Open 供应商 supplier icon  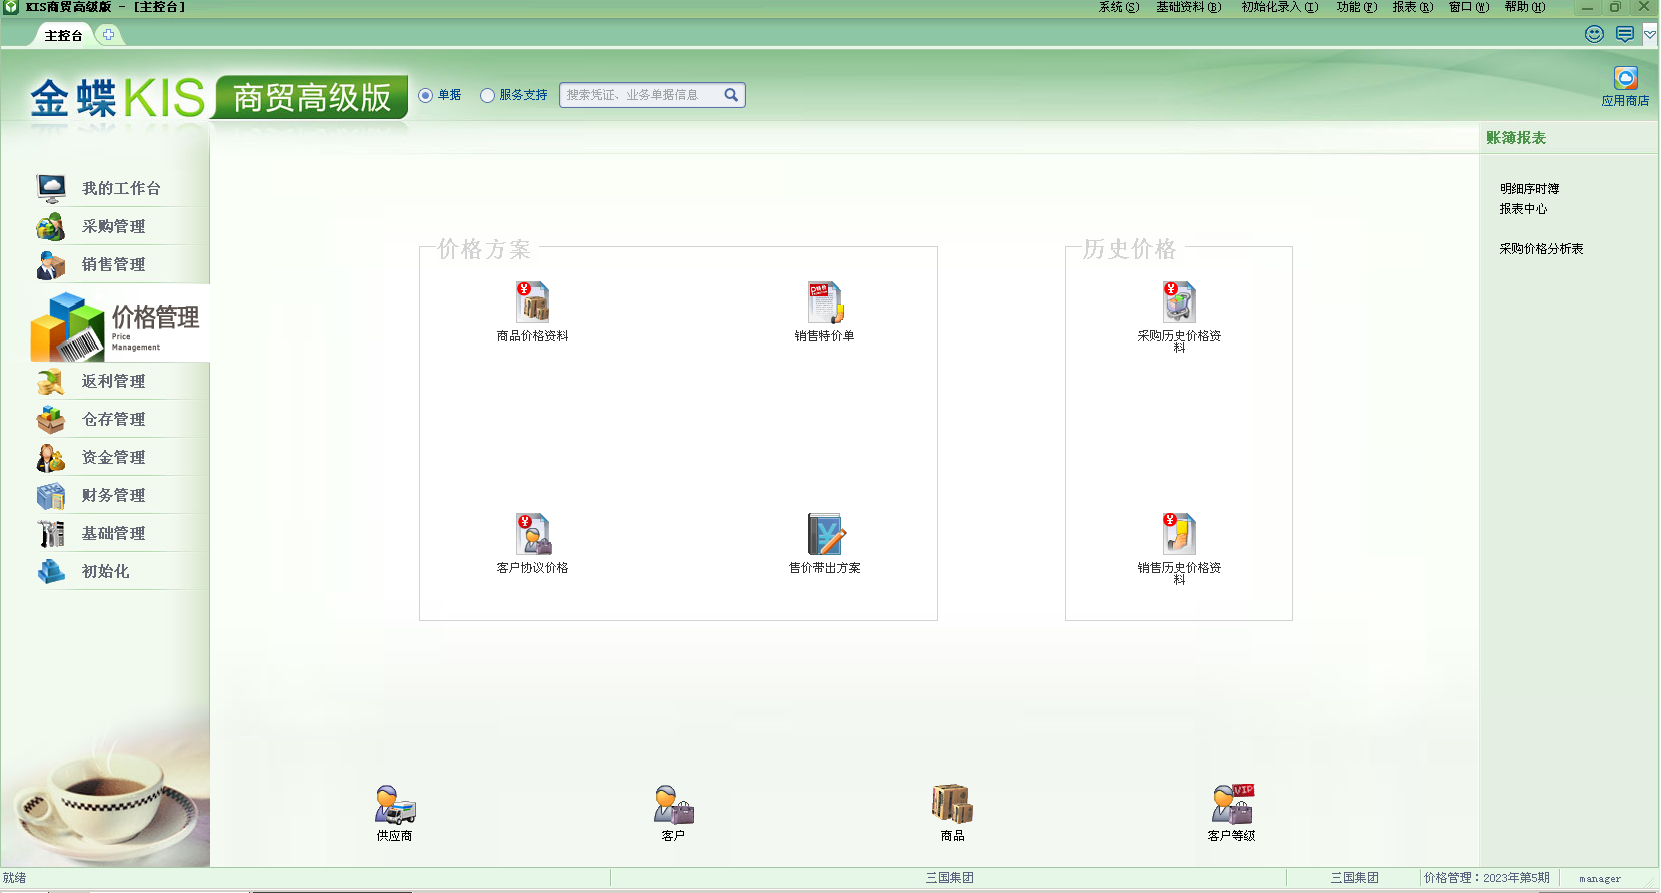395,805
